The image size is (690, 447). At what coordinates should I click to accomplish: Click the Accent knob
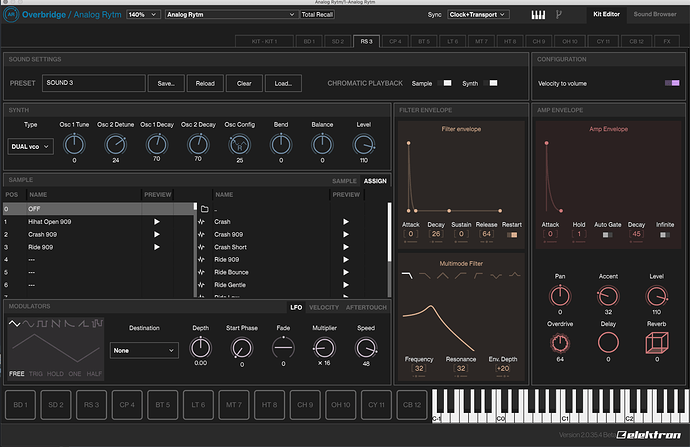[x=608, y=297]
